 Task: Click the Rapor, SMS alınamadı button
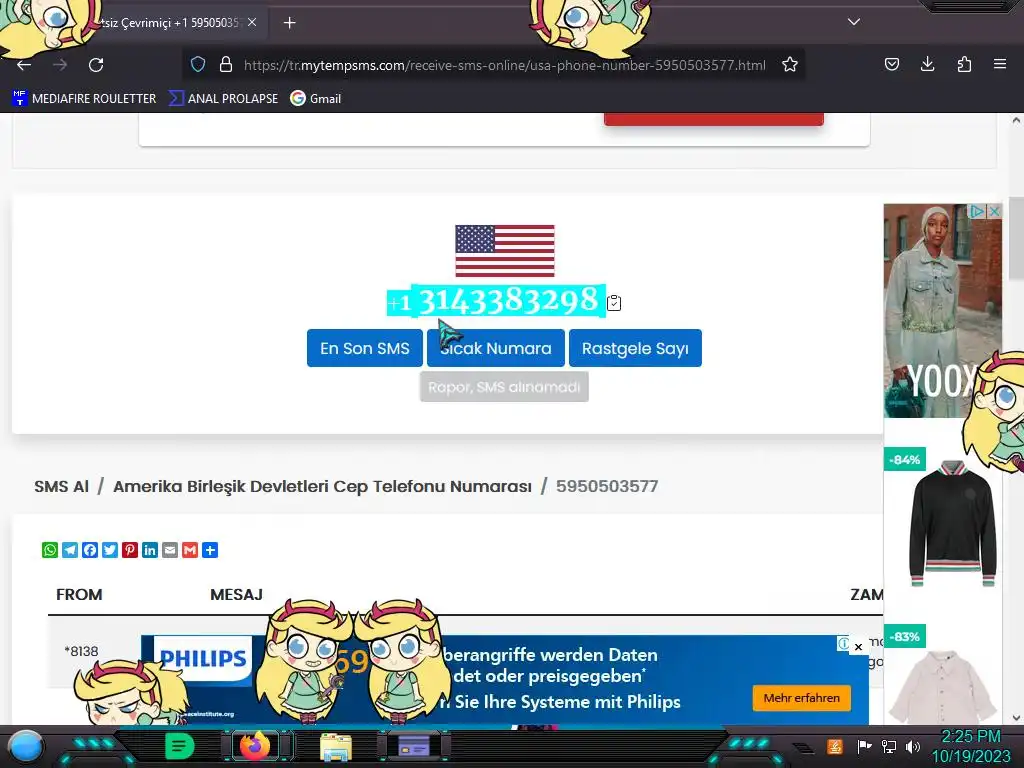point(504,387)
